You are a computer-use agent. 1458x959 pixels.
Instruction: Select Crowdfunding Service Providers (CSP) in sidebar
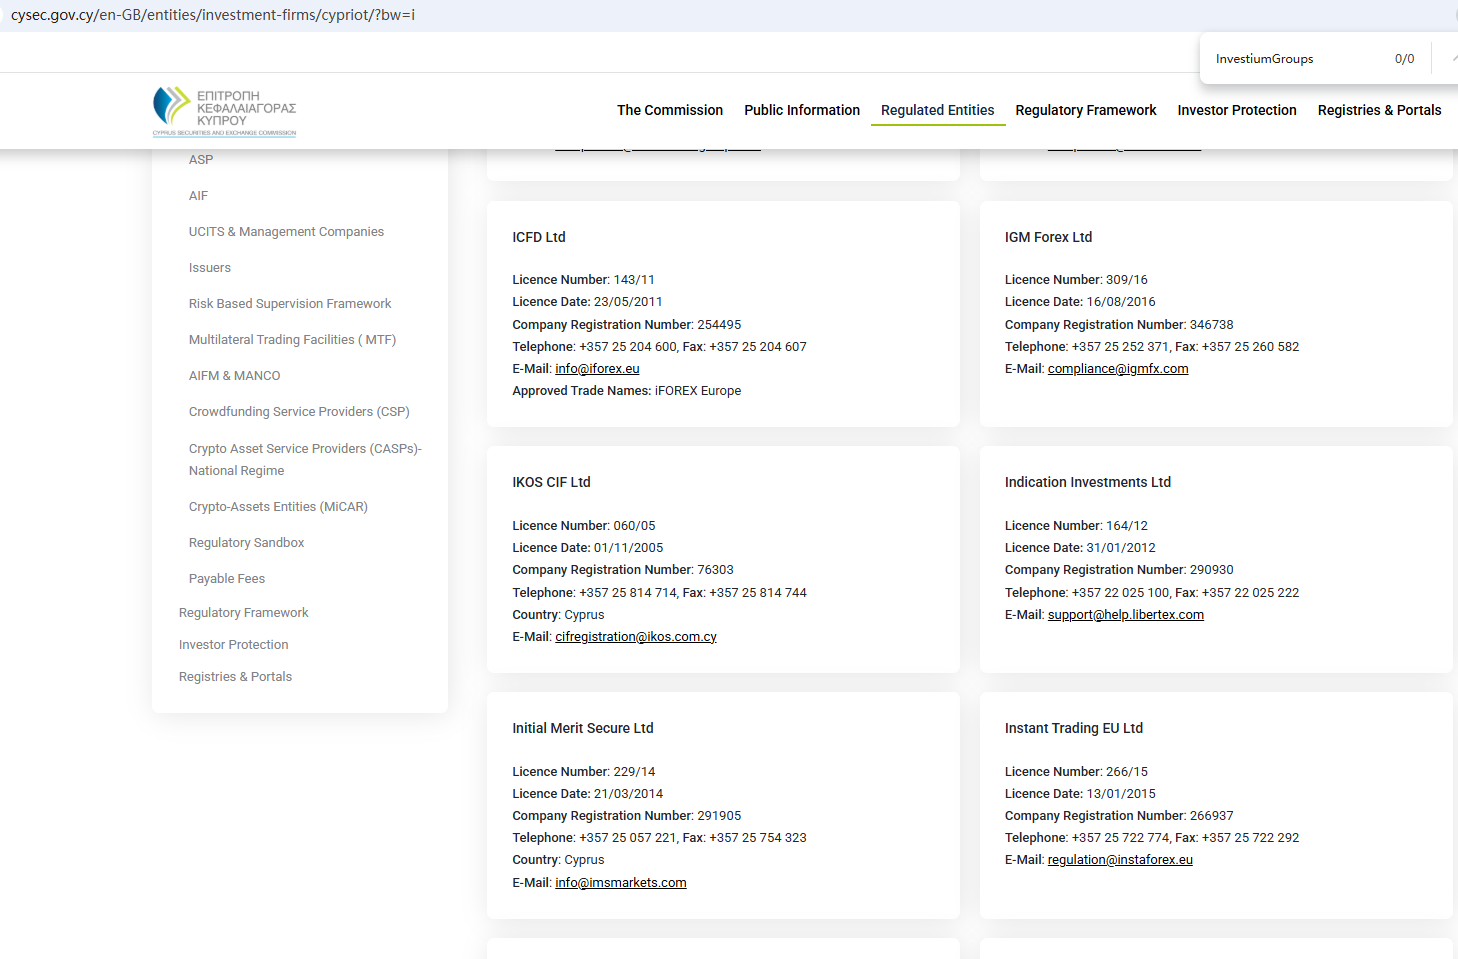tap(299, 412)
